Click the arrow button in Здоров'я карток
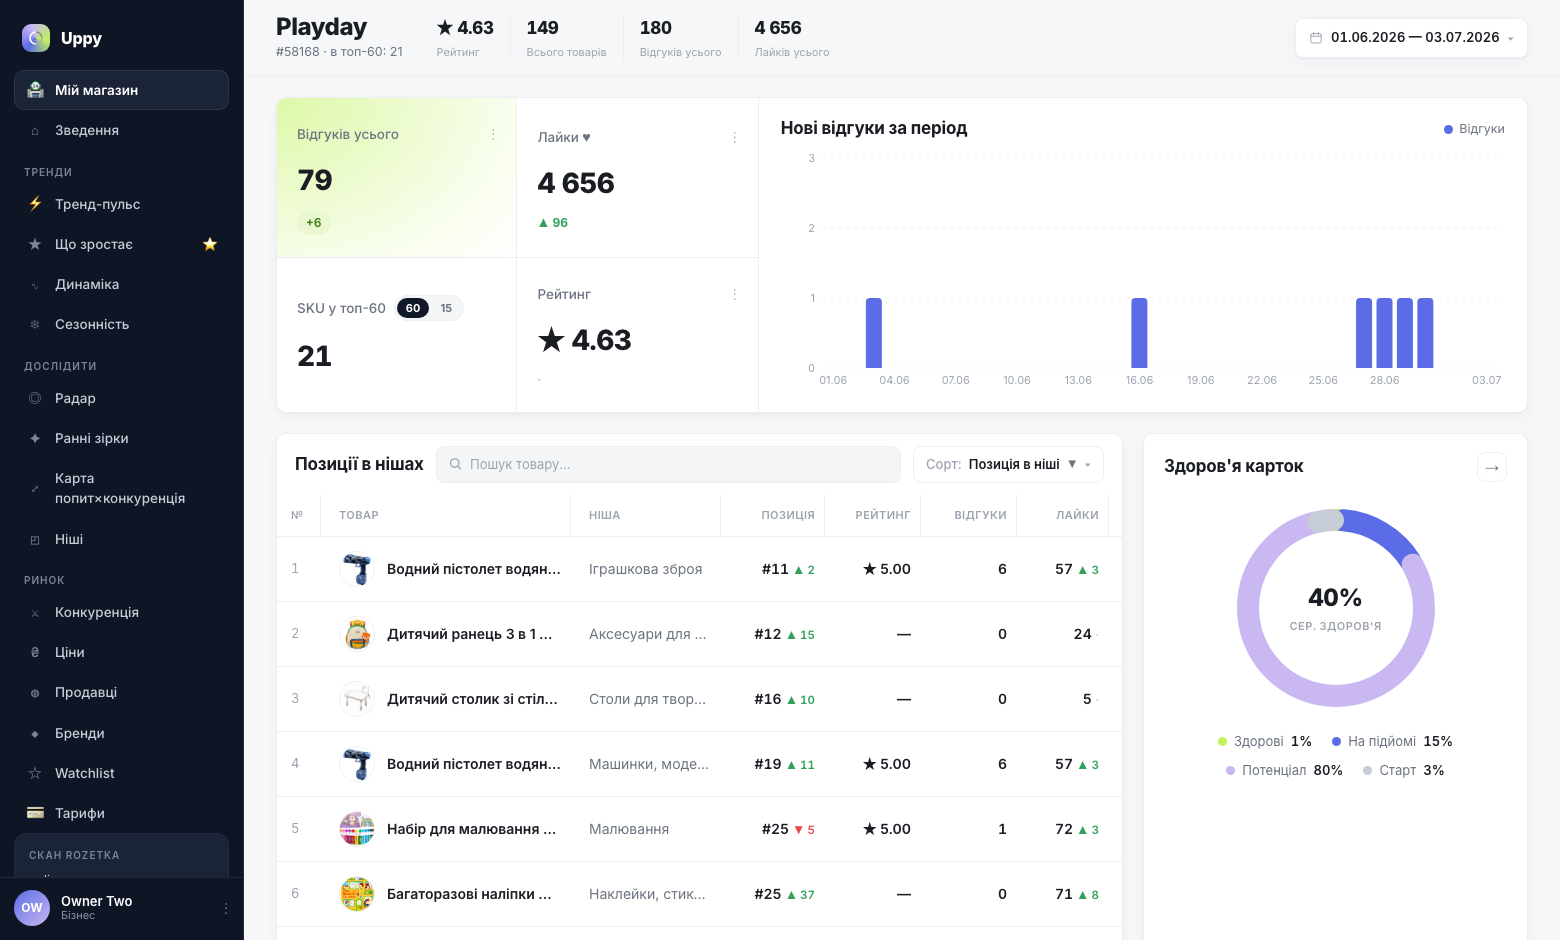Viewport: 1560px width, 940px height. coord(1492,467)
